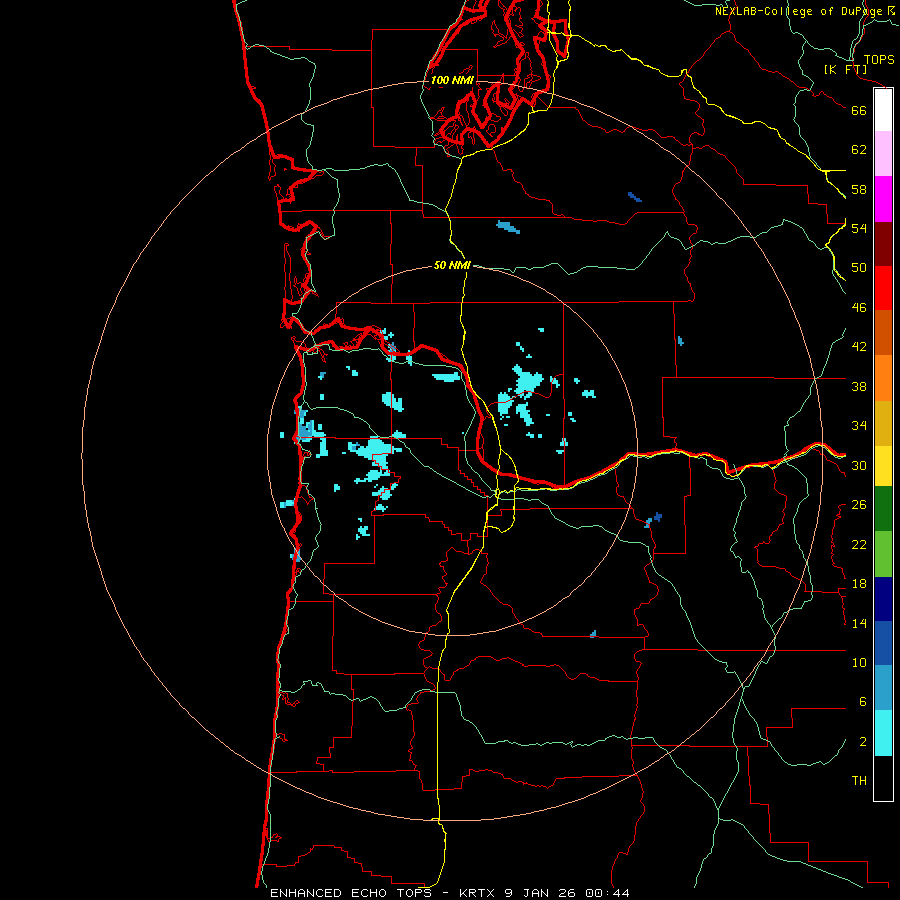Click the 50 legend value
900x900 pixels.
tap(859, 267)
